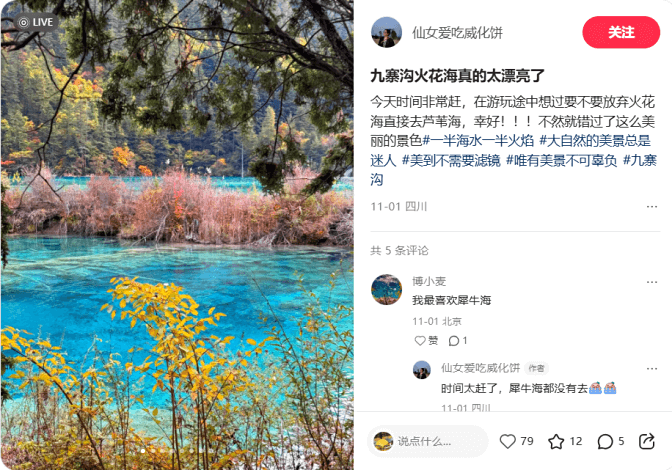Open hashtag #美到不需要滤镜

pos(451,161)
